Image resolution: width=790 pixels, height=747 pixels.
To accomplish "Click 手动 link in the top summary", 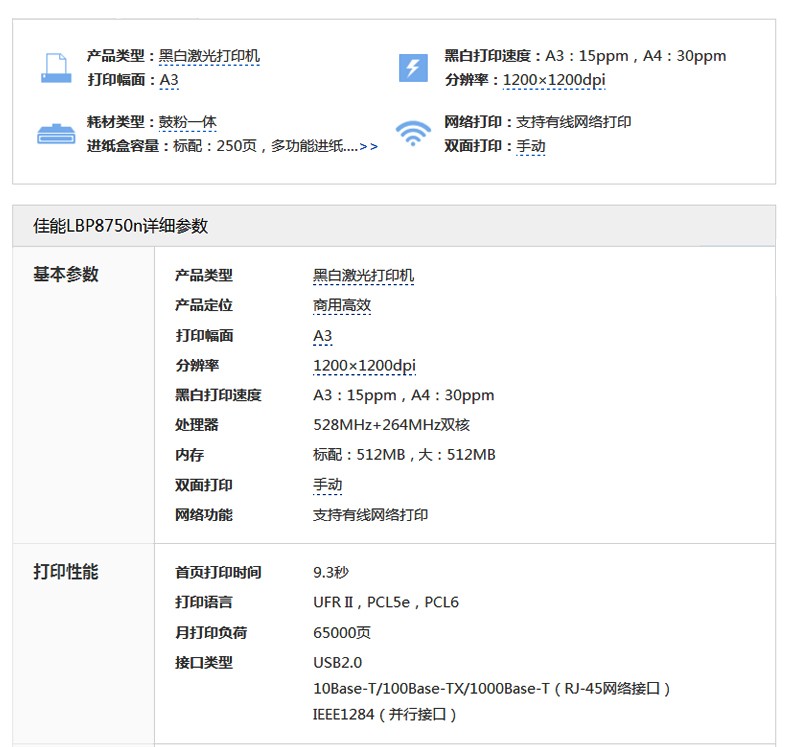I will point(530,146).
